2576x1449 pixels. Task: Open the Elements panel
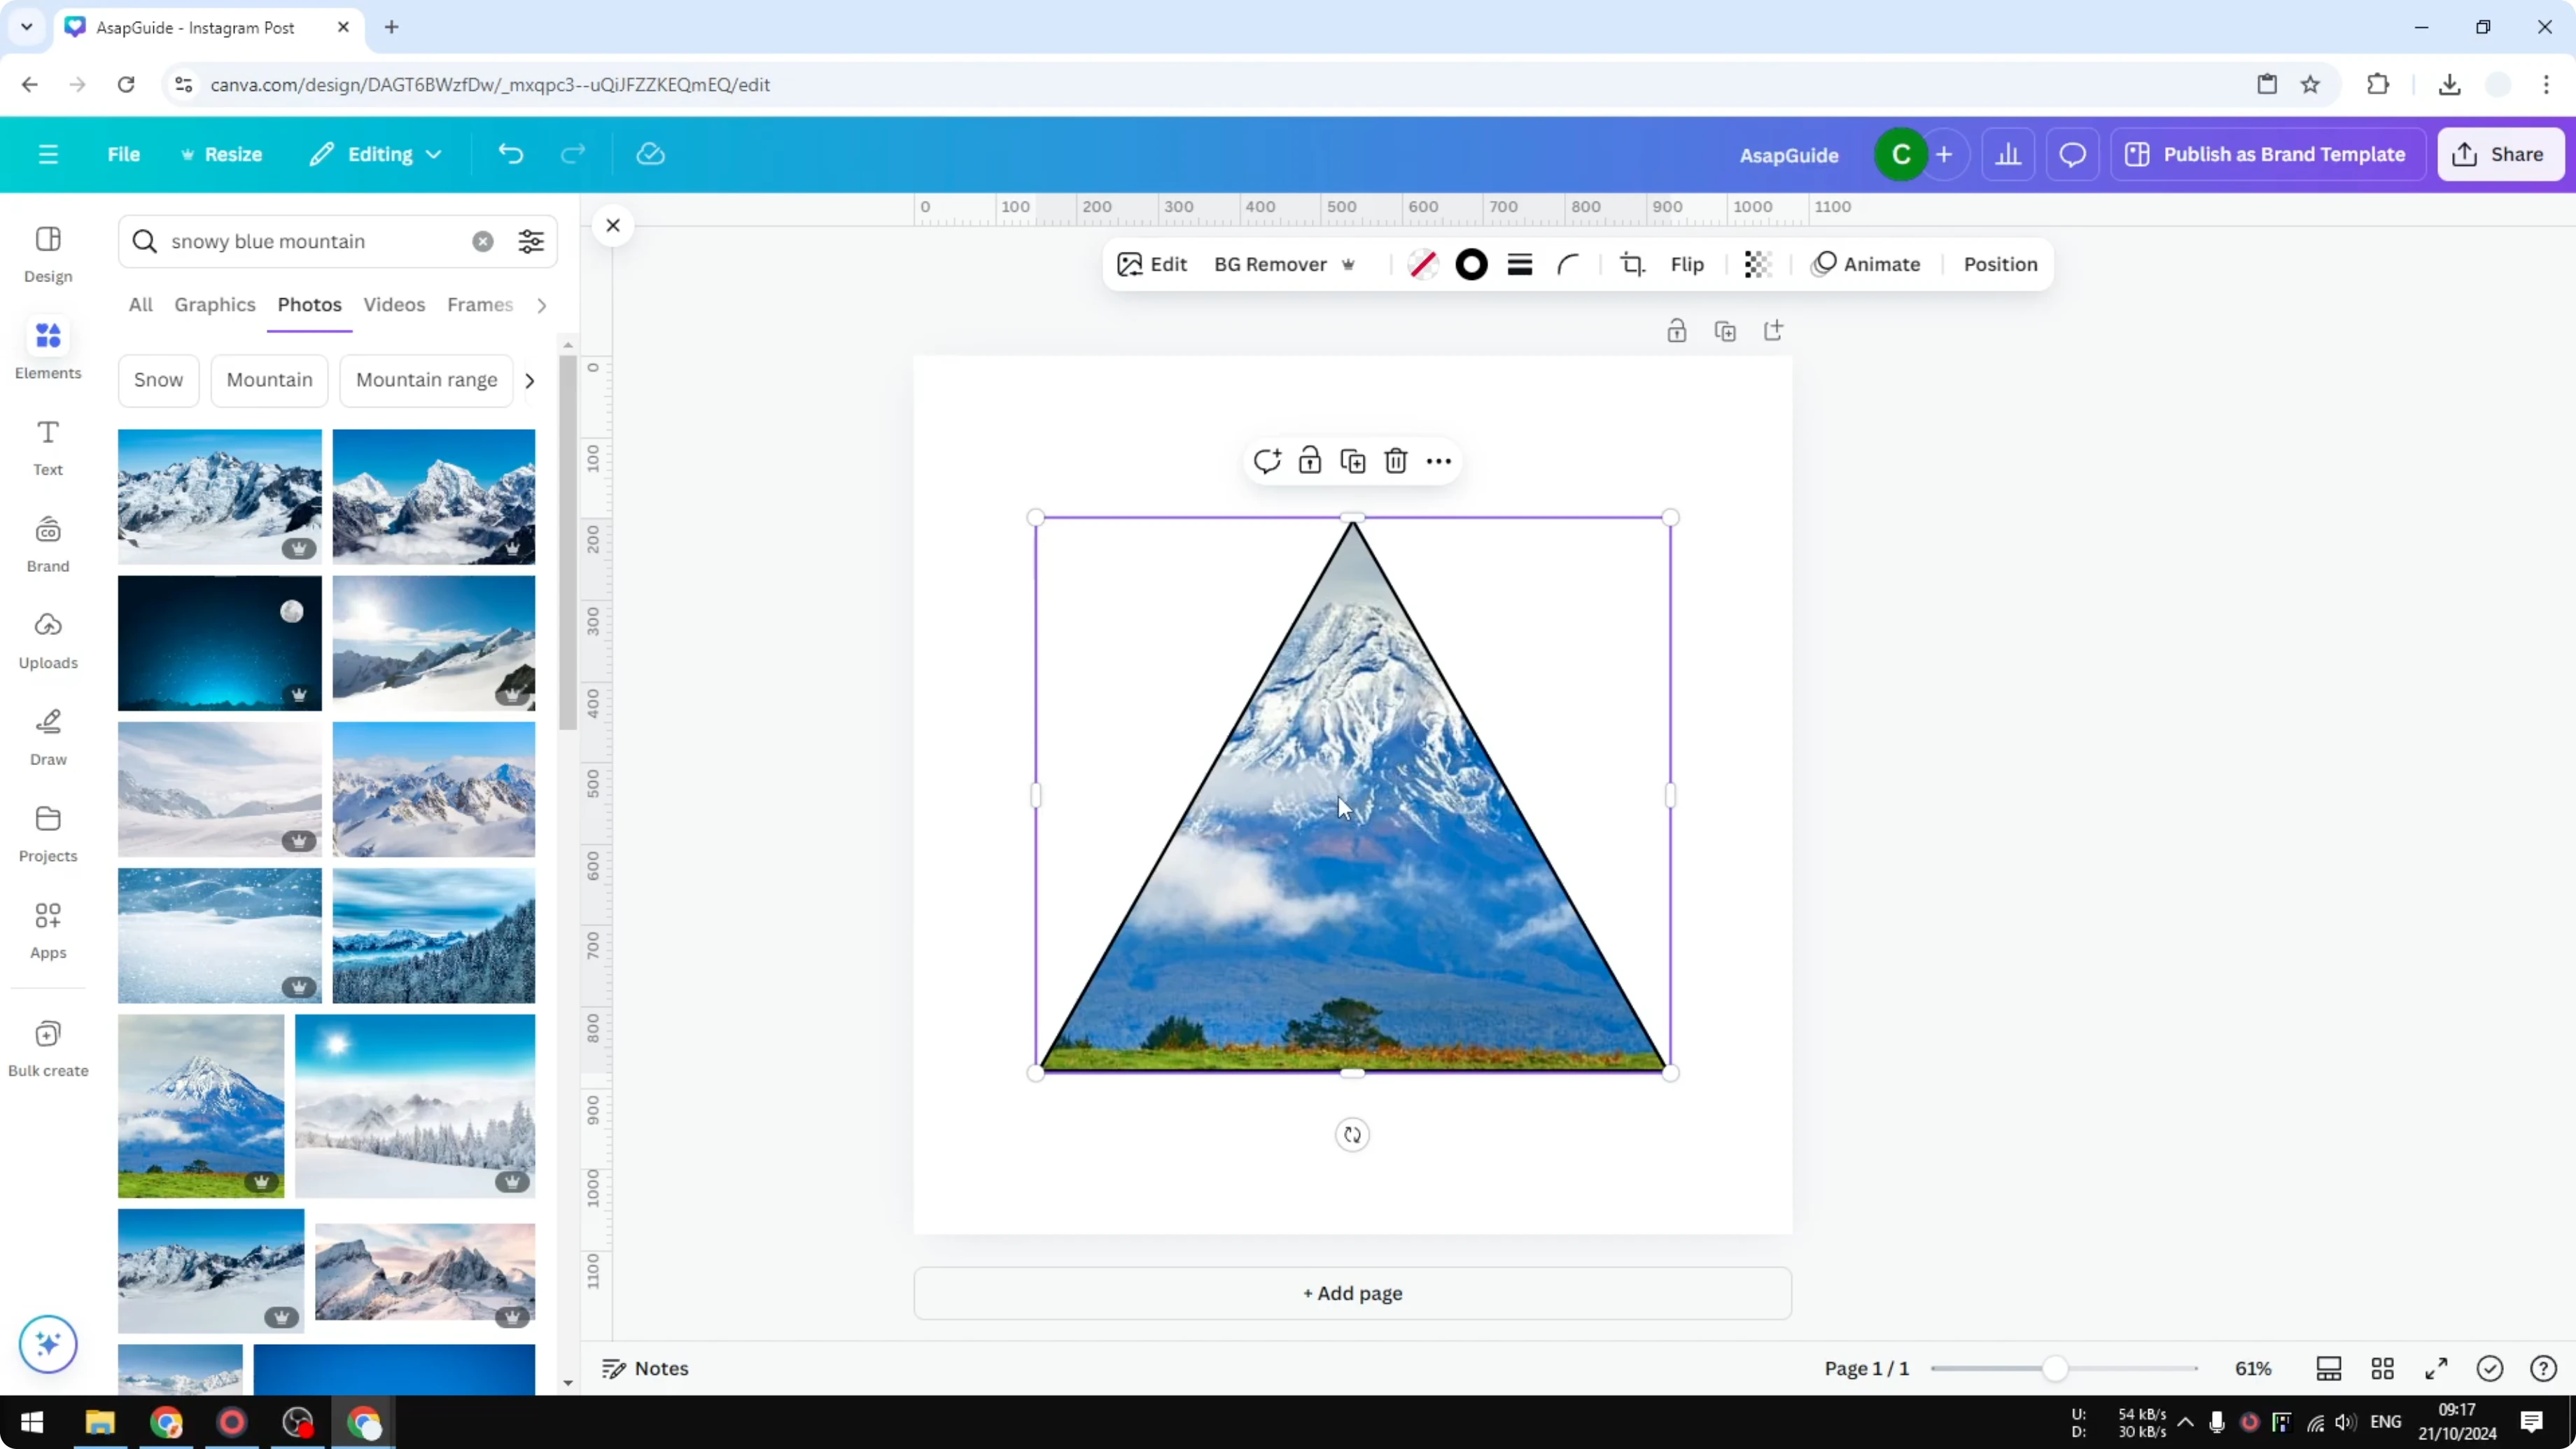pos(47,348)
